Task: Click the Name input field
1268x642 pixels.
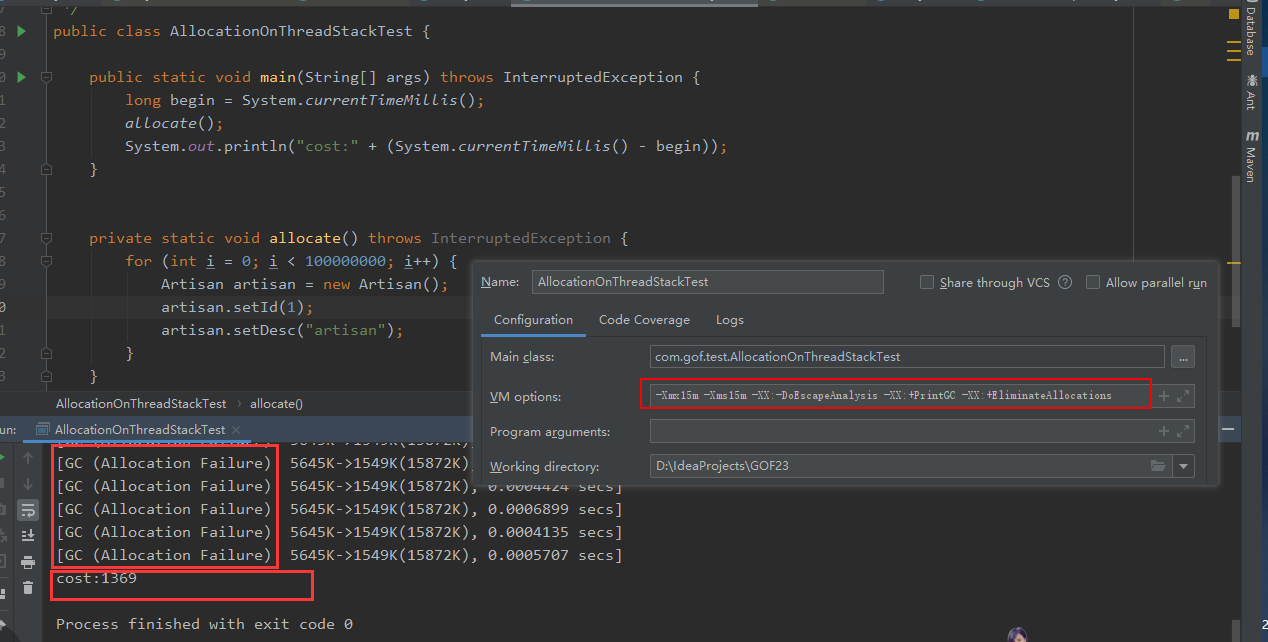Action: pyautogui.click(x=708, y=282)
